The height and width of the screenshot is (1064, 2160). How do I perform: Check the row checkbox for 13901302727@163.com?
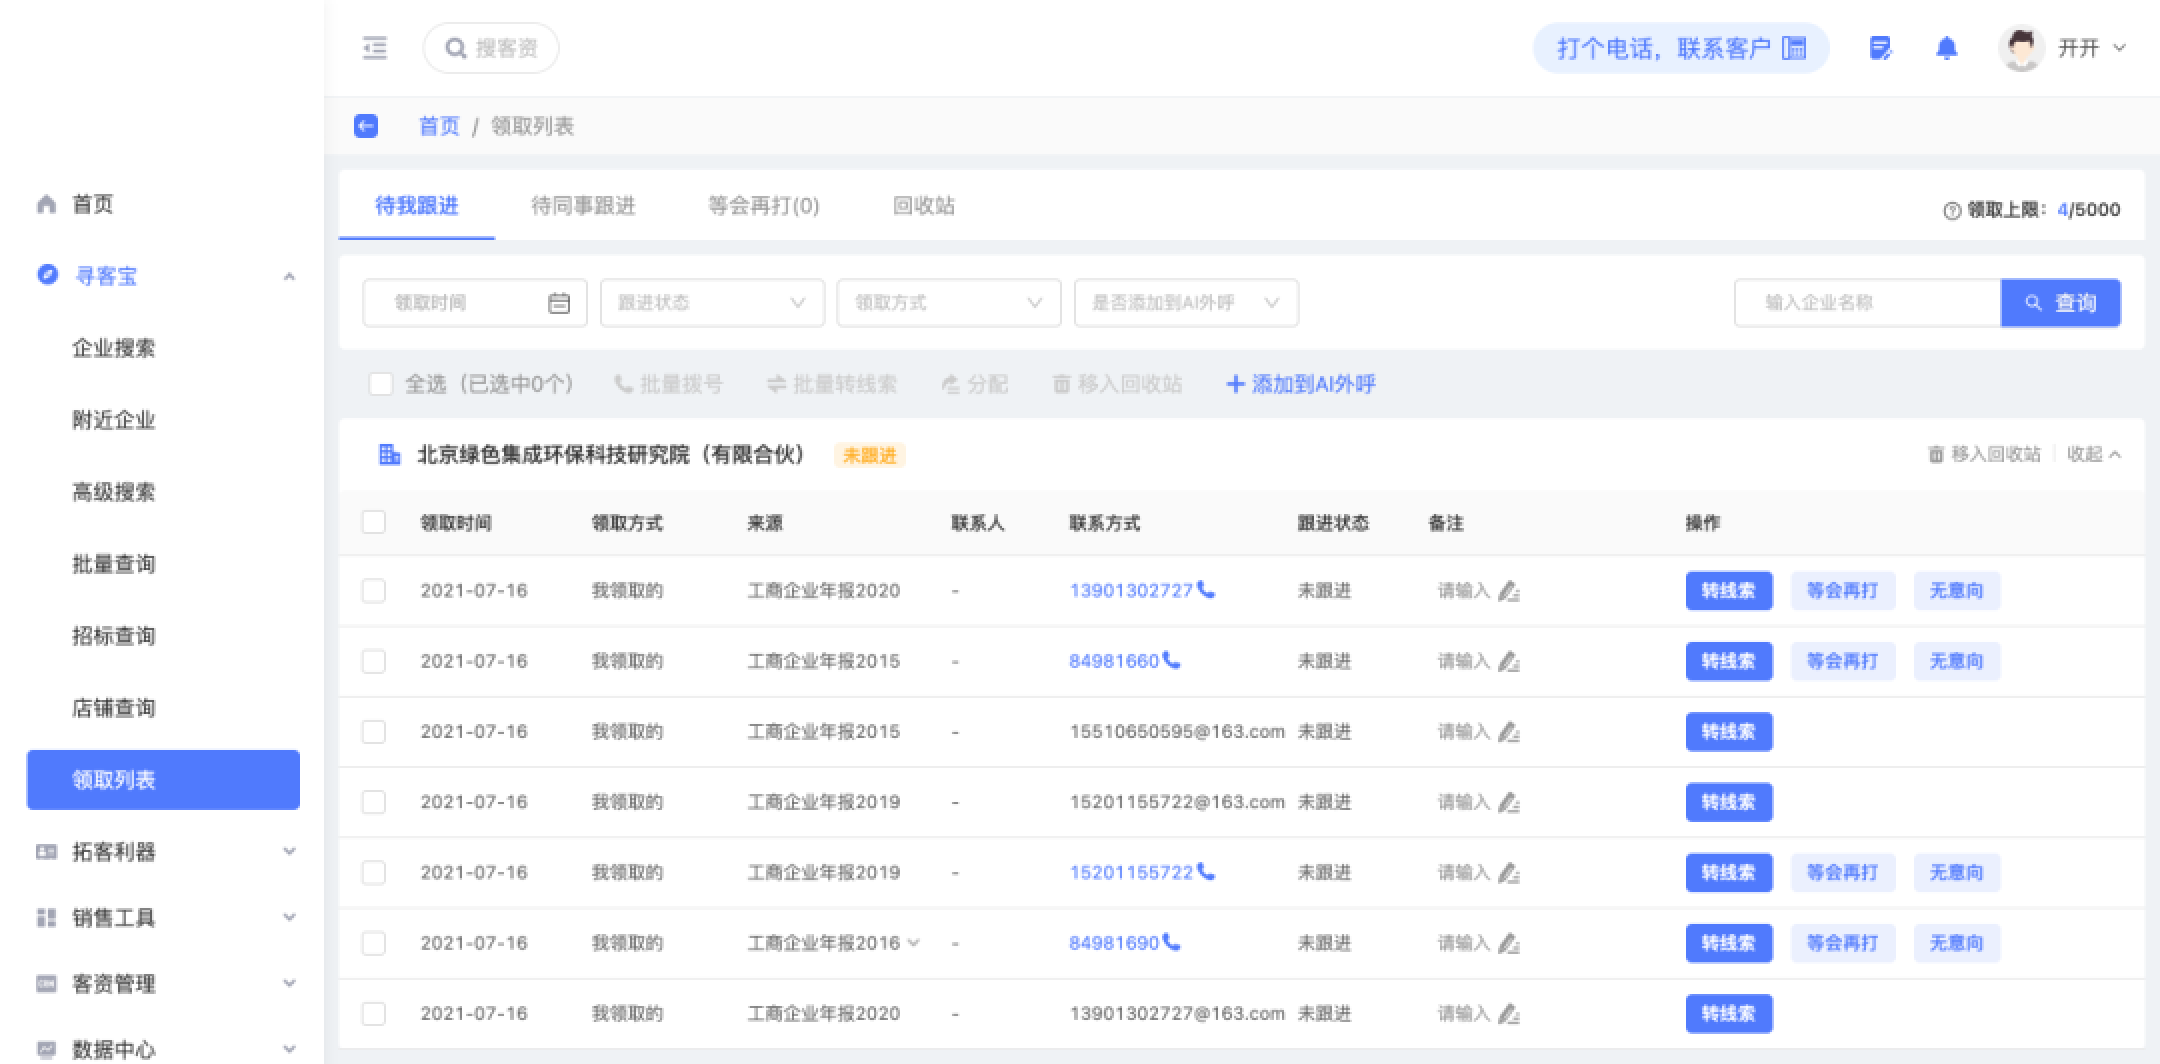(374, 1014)
